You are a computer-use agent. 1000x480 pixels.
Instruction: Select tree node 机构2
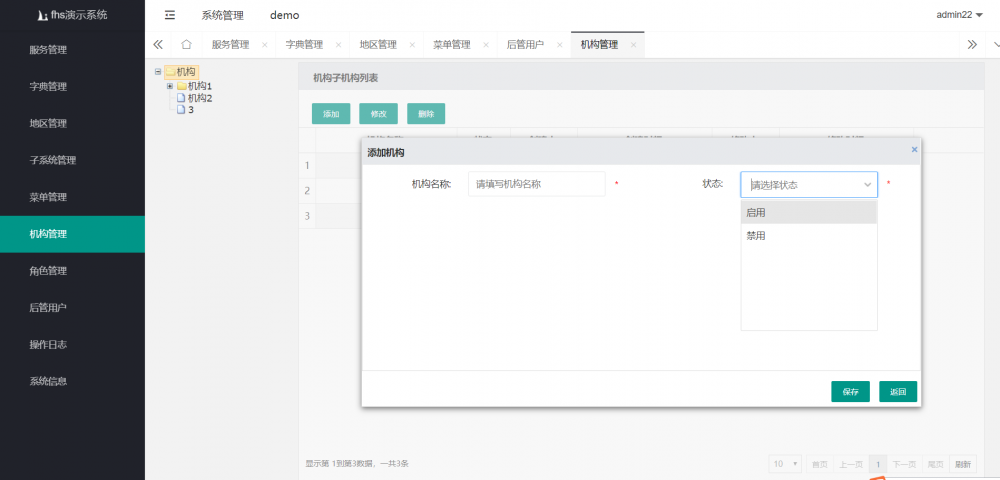point(200,98)
